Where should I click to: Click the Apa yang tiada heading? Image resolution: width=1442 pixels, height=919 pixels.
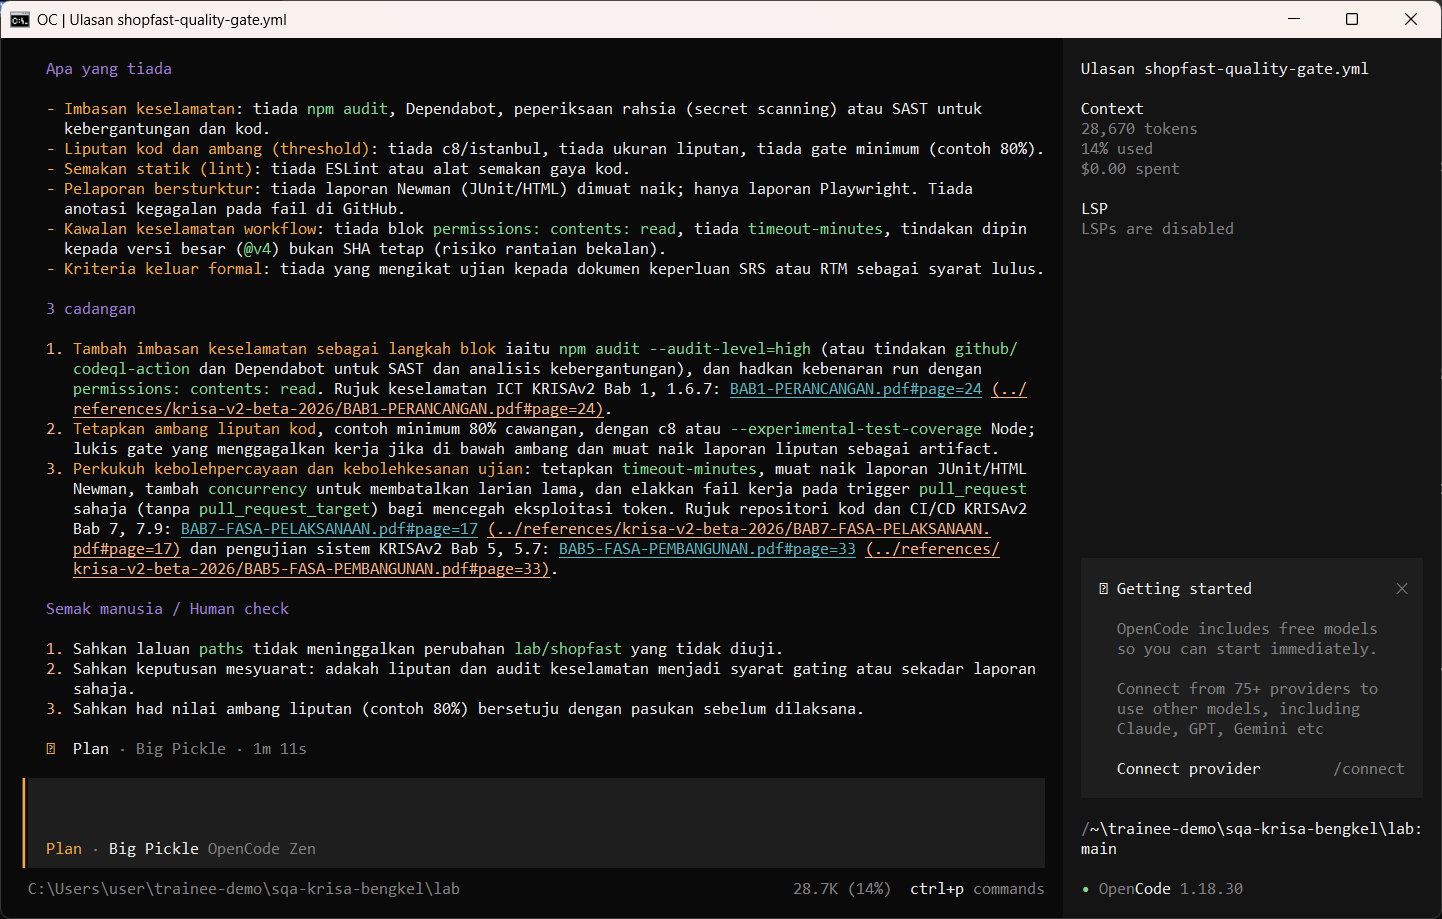[109, 69]
